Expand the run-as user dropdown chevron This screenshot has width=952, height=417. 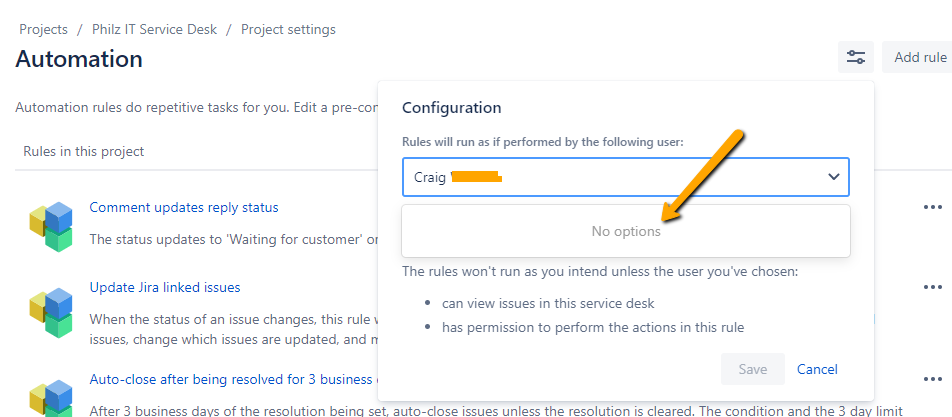(x=834, y=177)
